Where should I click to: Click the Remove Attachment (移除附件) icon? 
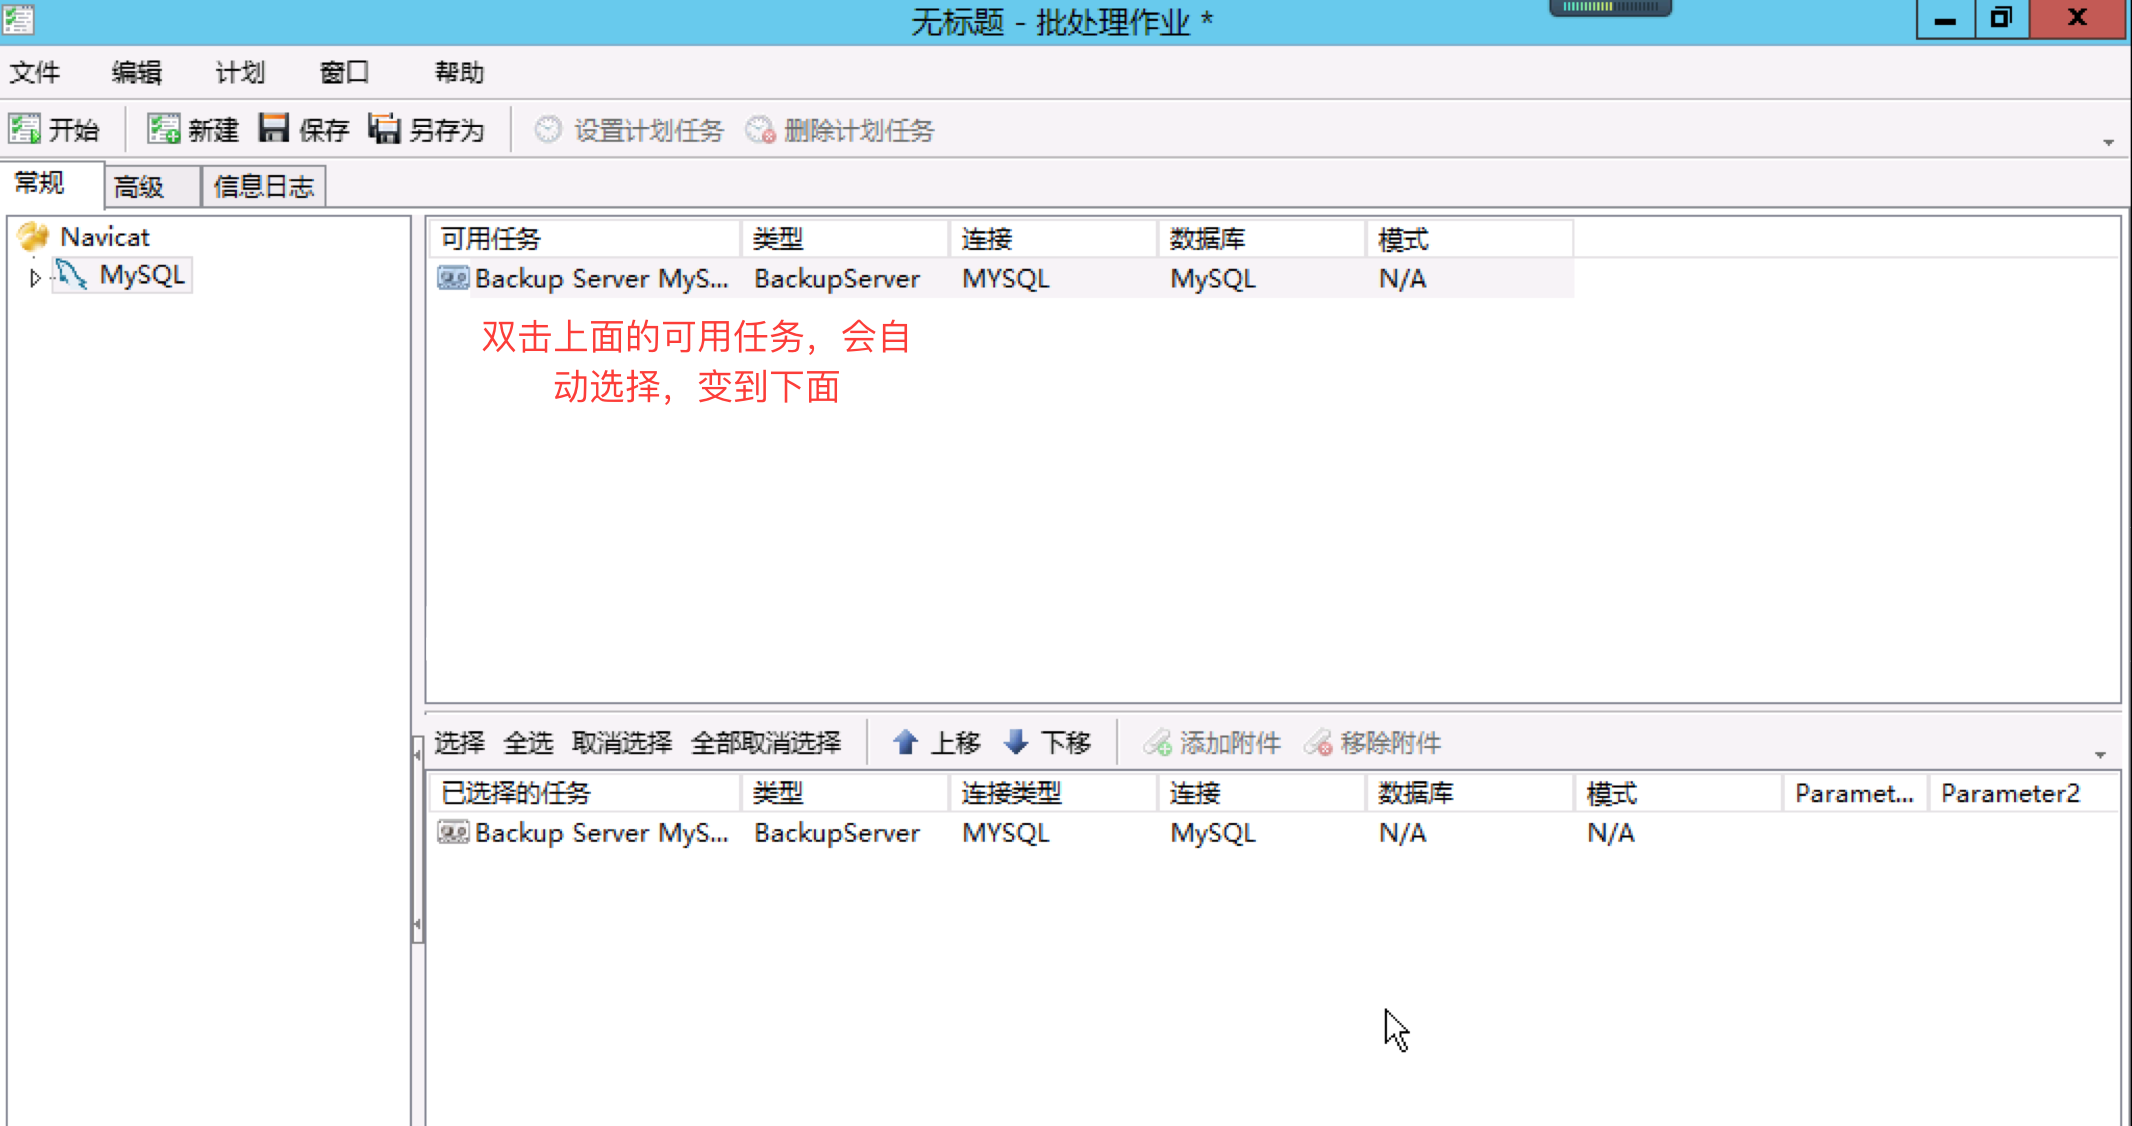coord(1318,743)
